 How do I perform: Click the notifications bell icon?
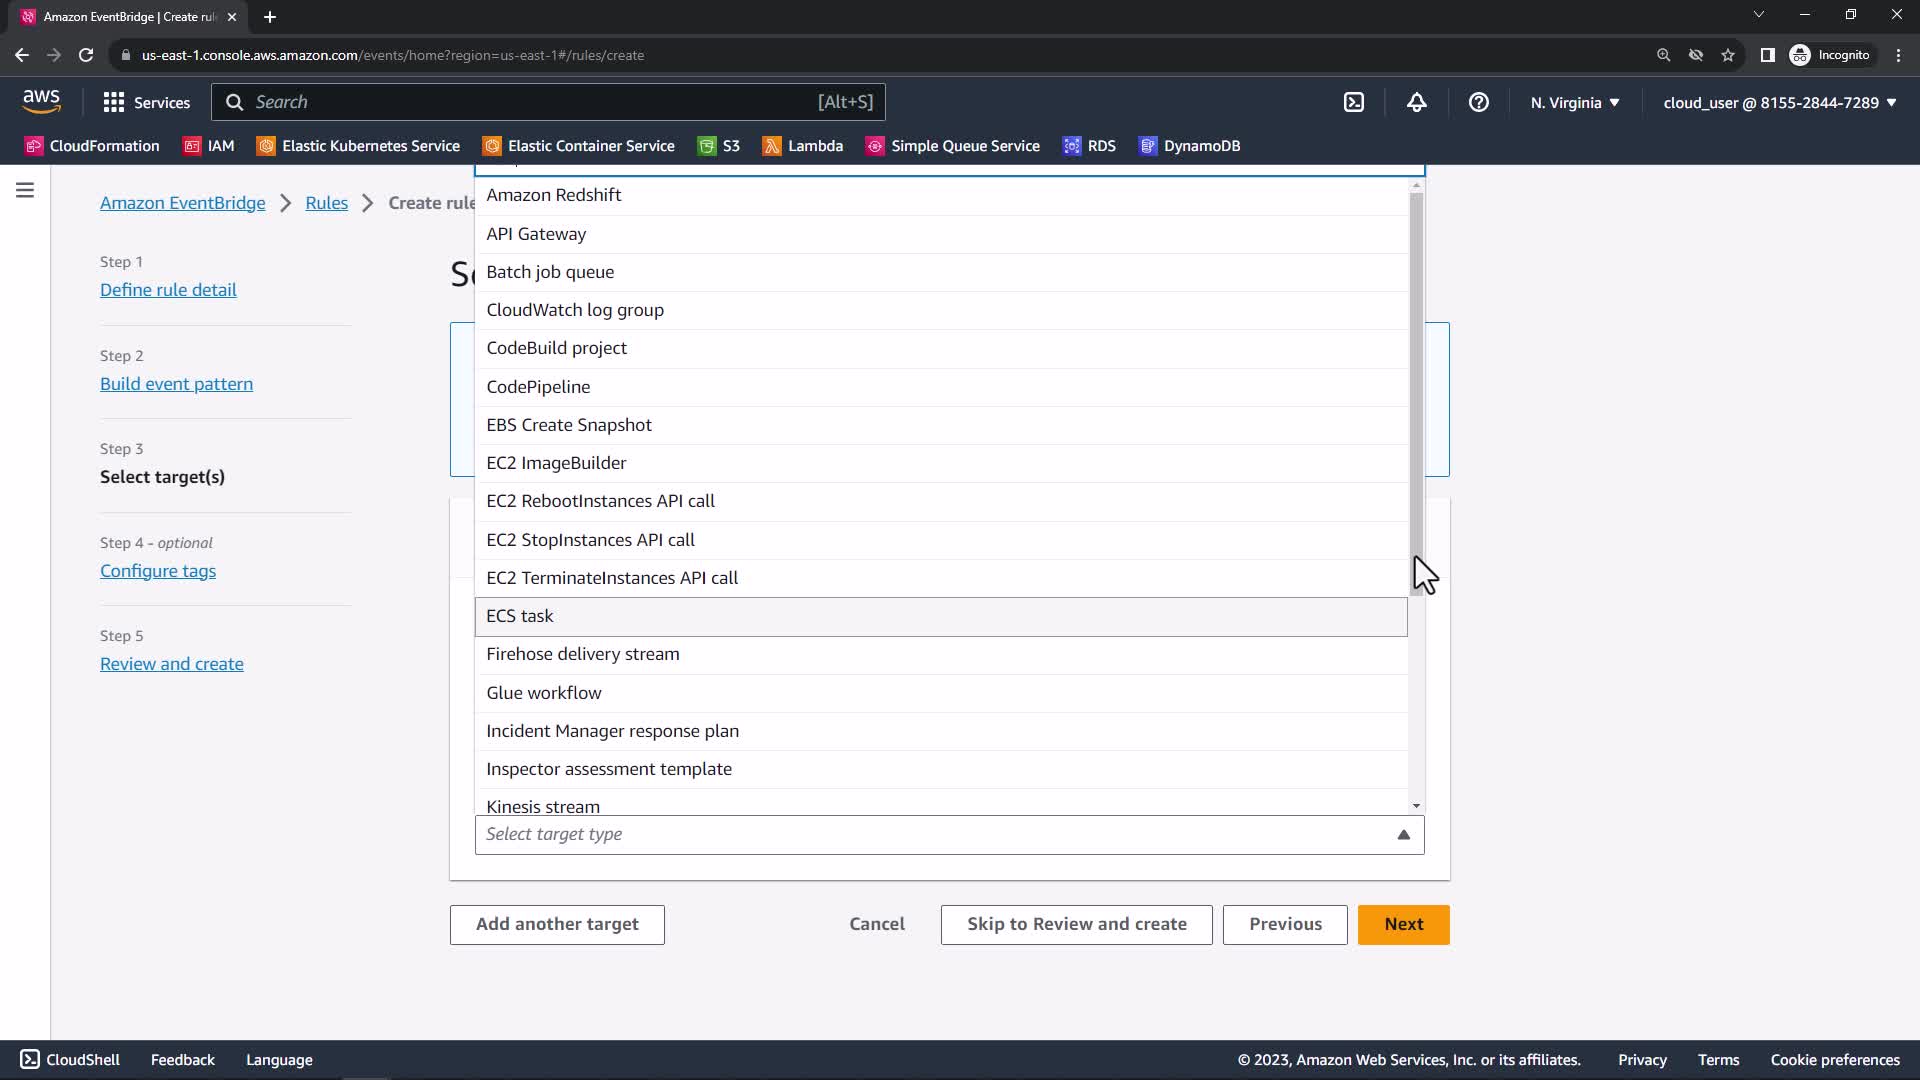click(x=1416, y=102)
